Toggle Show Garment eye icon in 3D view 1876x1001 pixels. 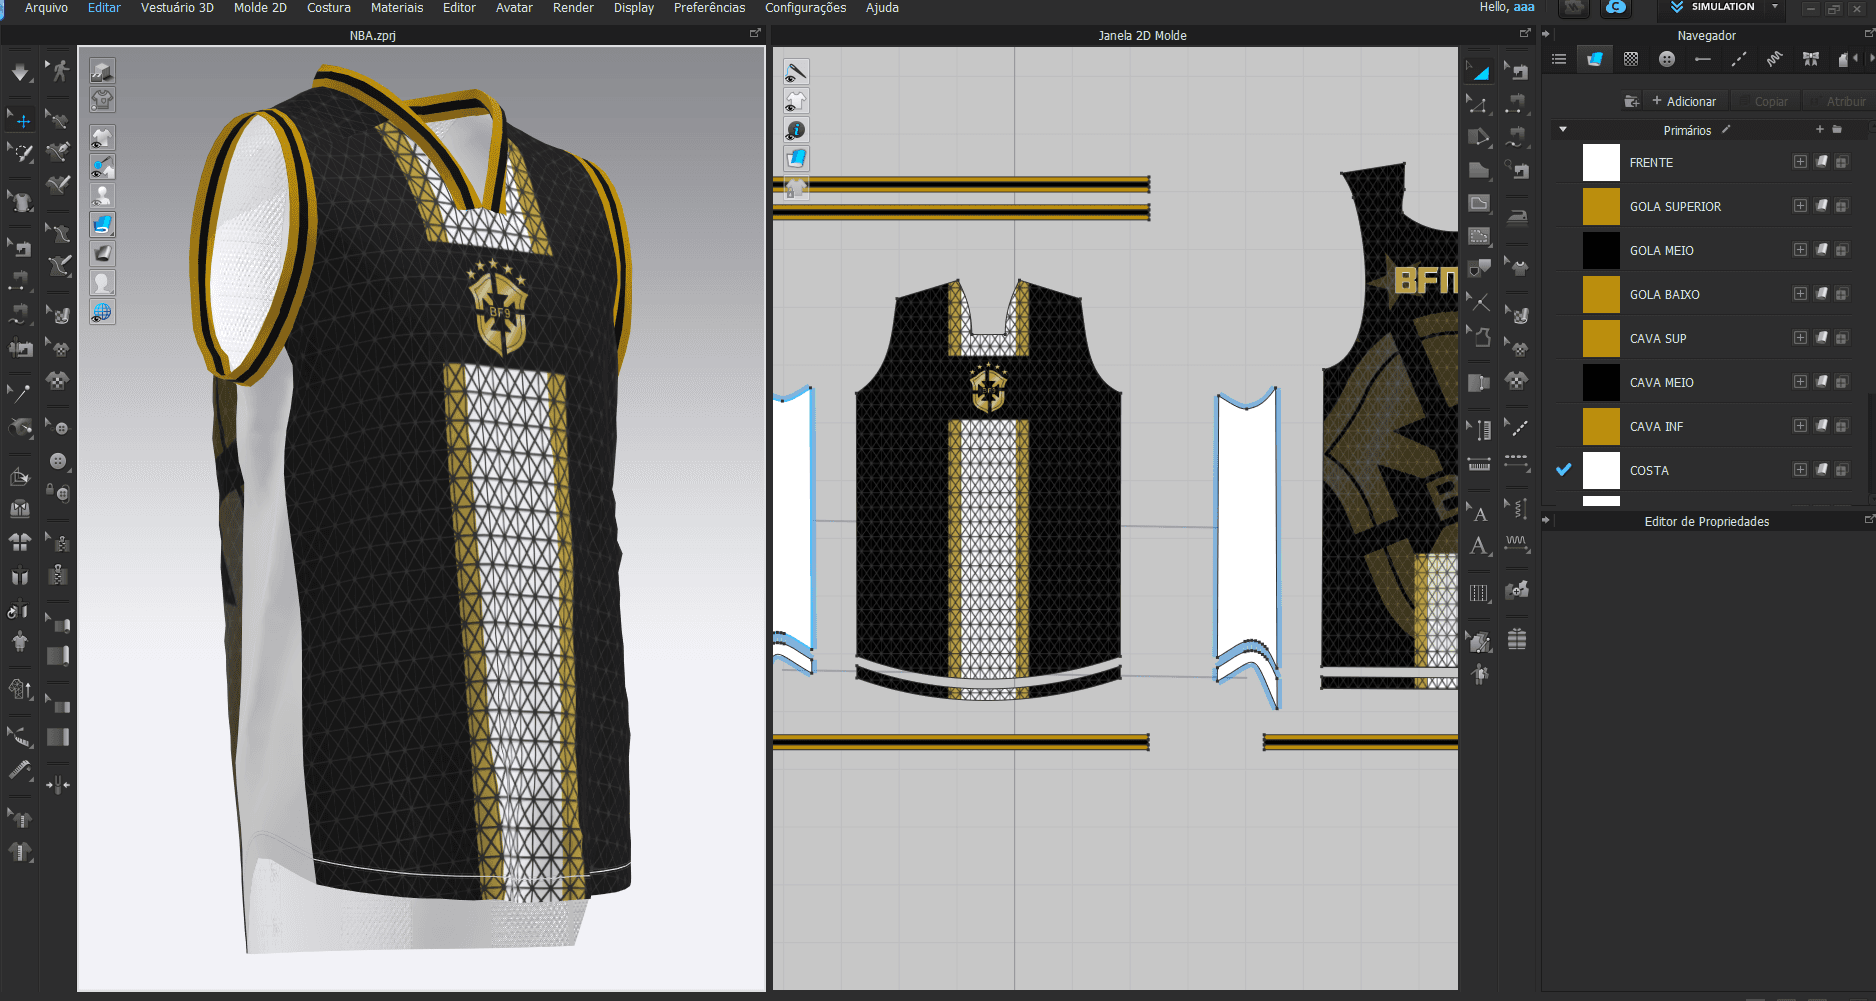pyautogui.click(x=102, y=137)
